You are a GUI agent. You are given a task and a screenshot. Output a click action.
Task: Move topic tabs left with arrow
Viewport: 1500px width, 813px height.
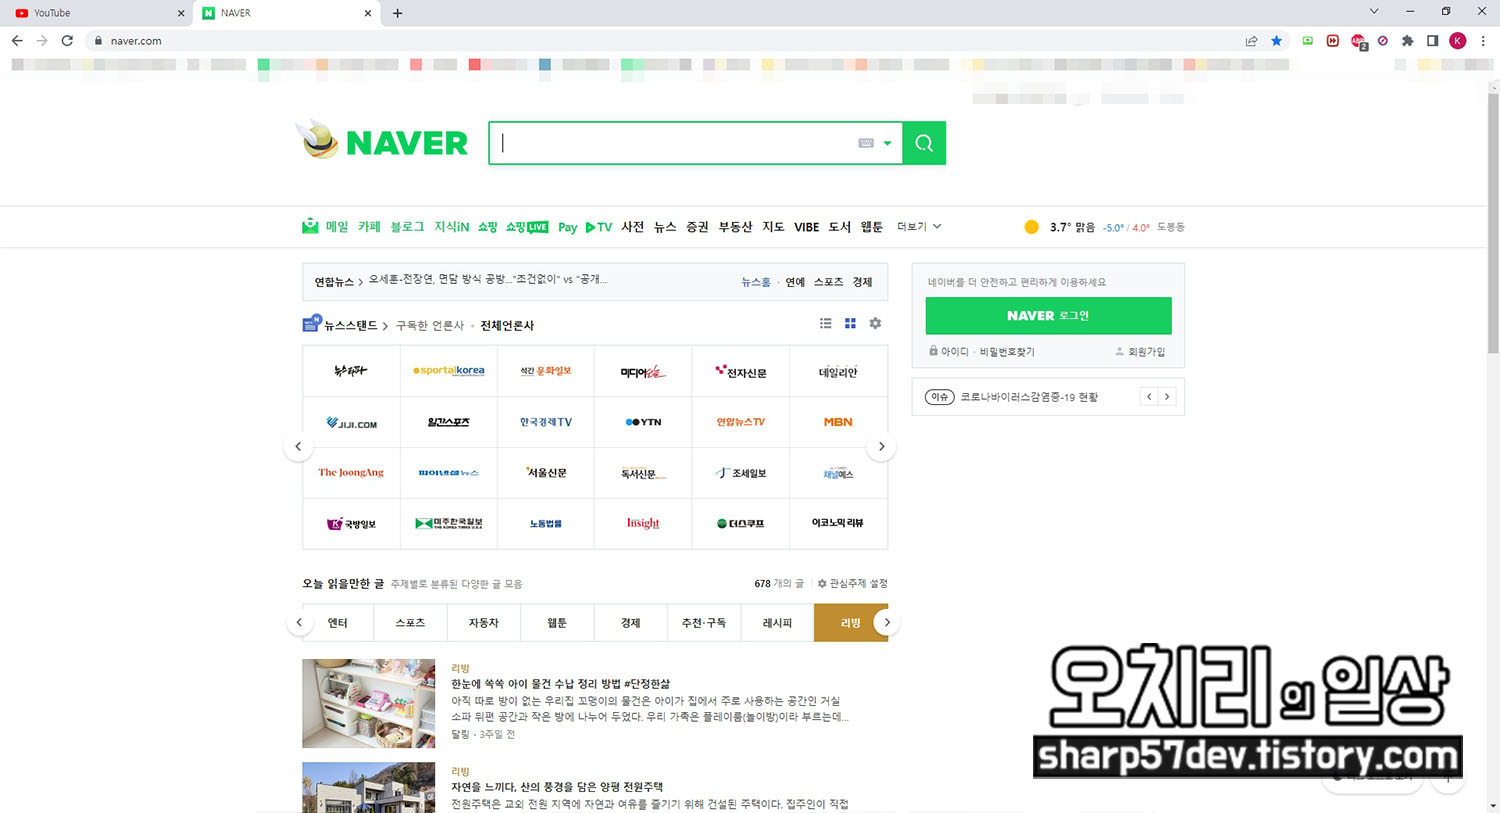coord(298,622)
